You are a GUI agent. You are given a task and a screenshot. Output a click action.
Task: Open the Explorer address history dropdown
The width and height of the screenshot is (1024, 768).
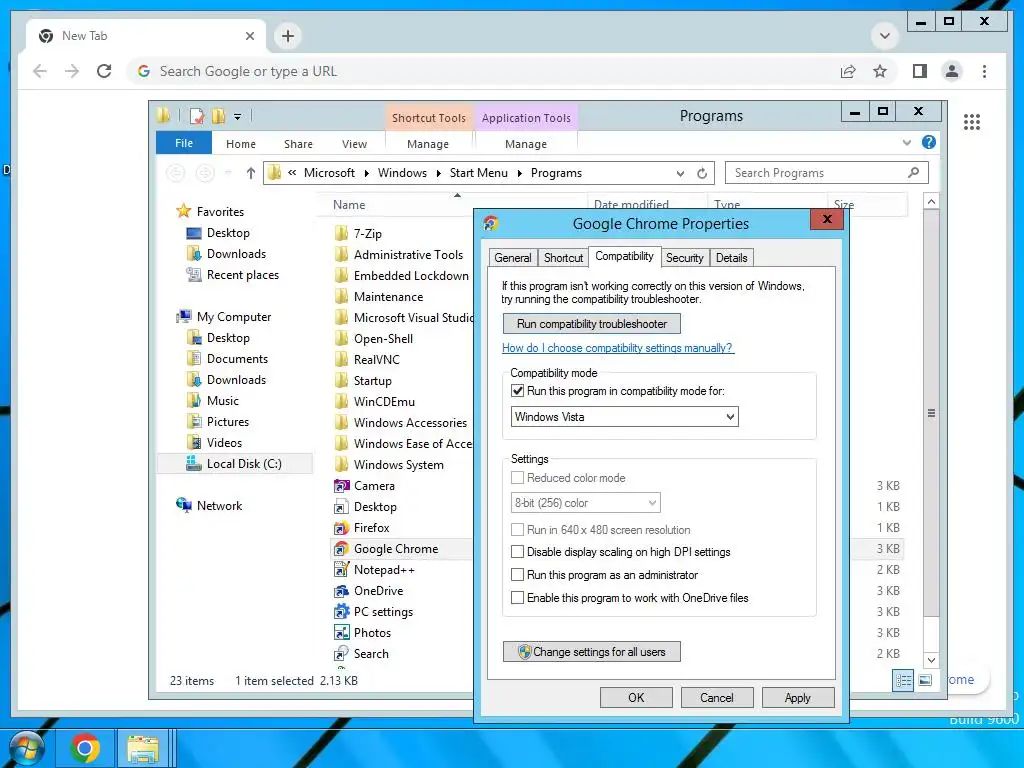tap(680, 173)
